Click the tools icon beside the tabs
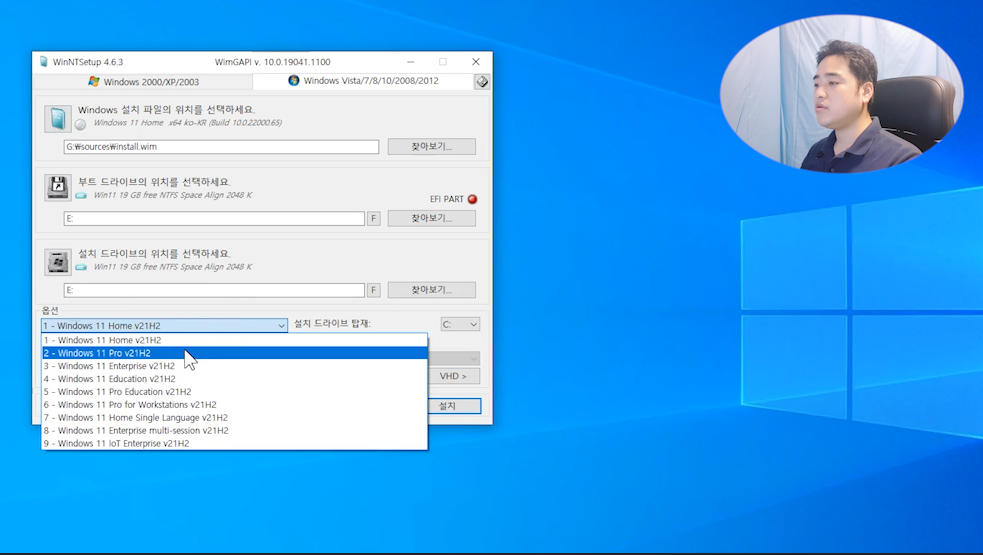Image resolution: width=983 pixels, height=555 pixels. (481, 82)
